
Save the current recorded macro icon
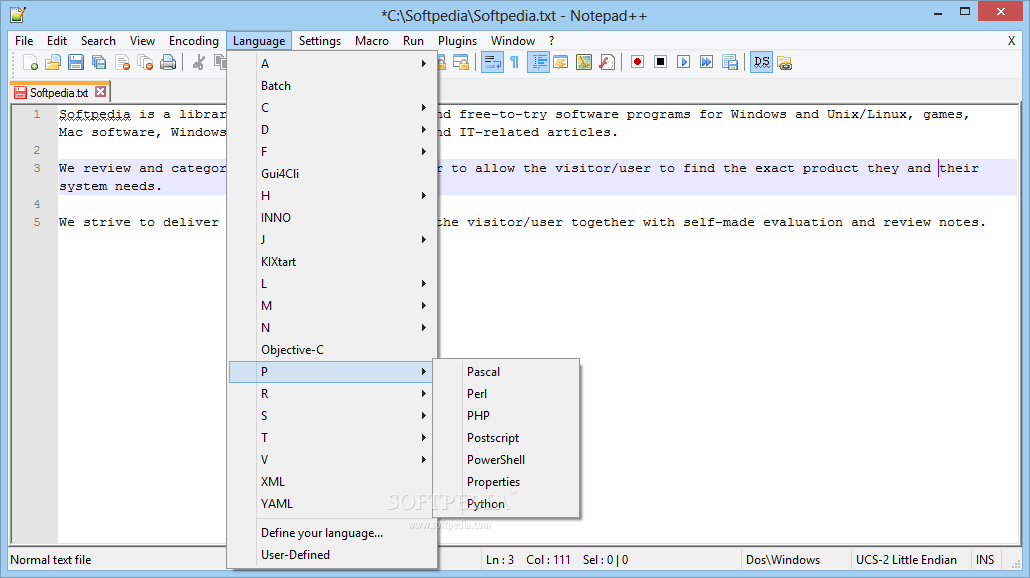[730, 62]
